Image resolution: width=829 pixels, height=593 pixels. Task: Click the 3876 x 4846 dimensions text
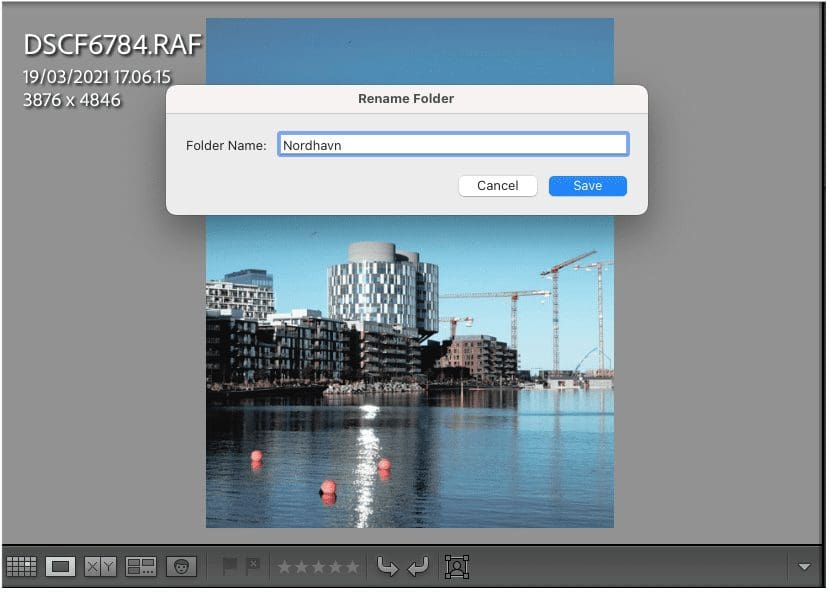pyautogui.click(x=72, y=100)
